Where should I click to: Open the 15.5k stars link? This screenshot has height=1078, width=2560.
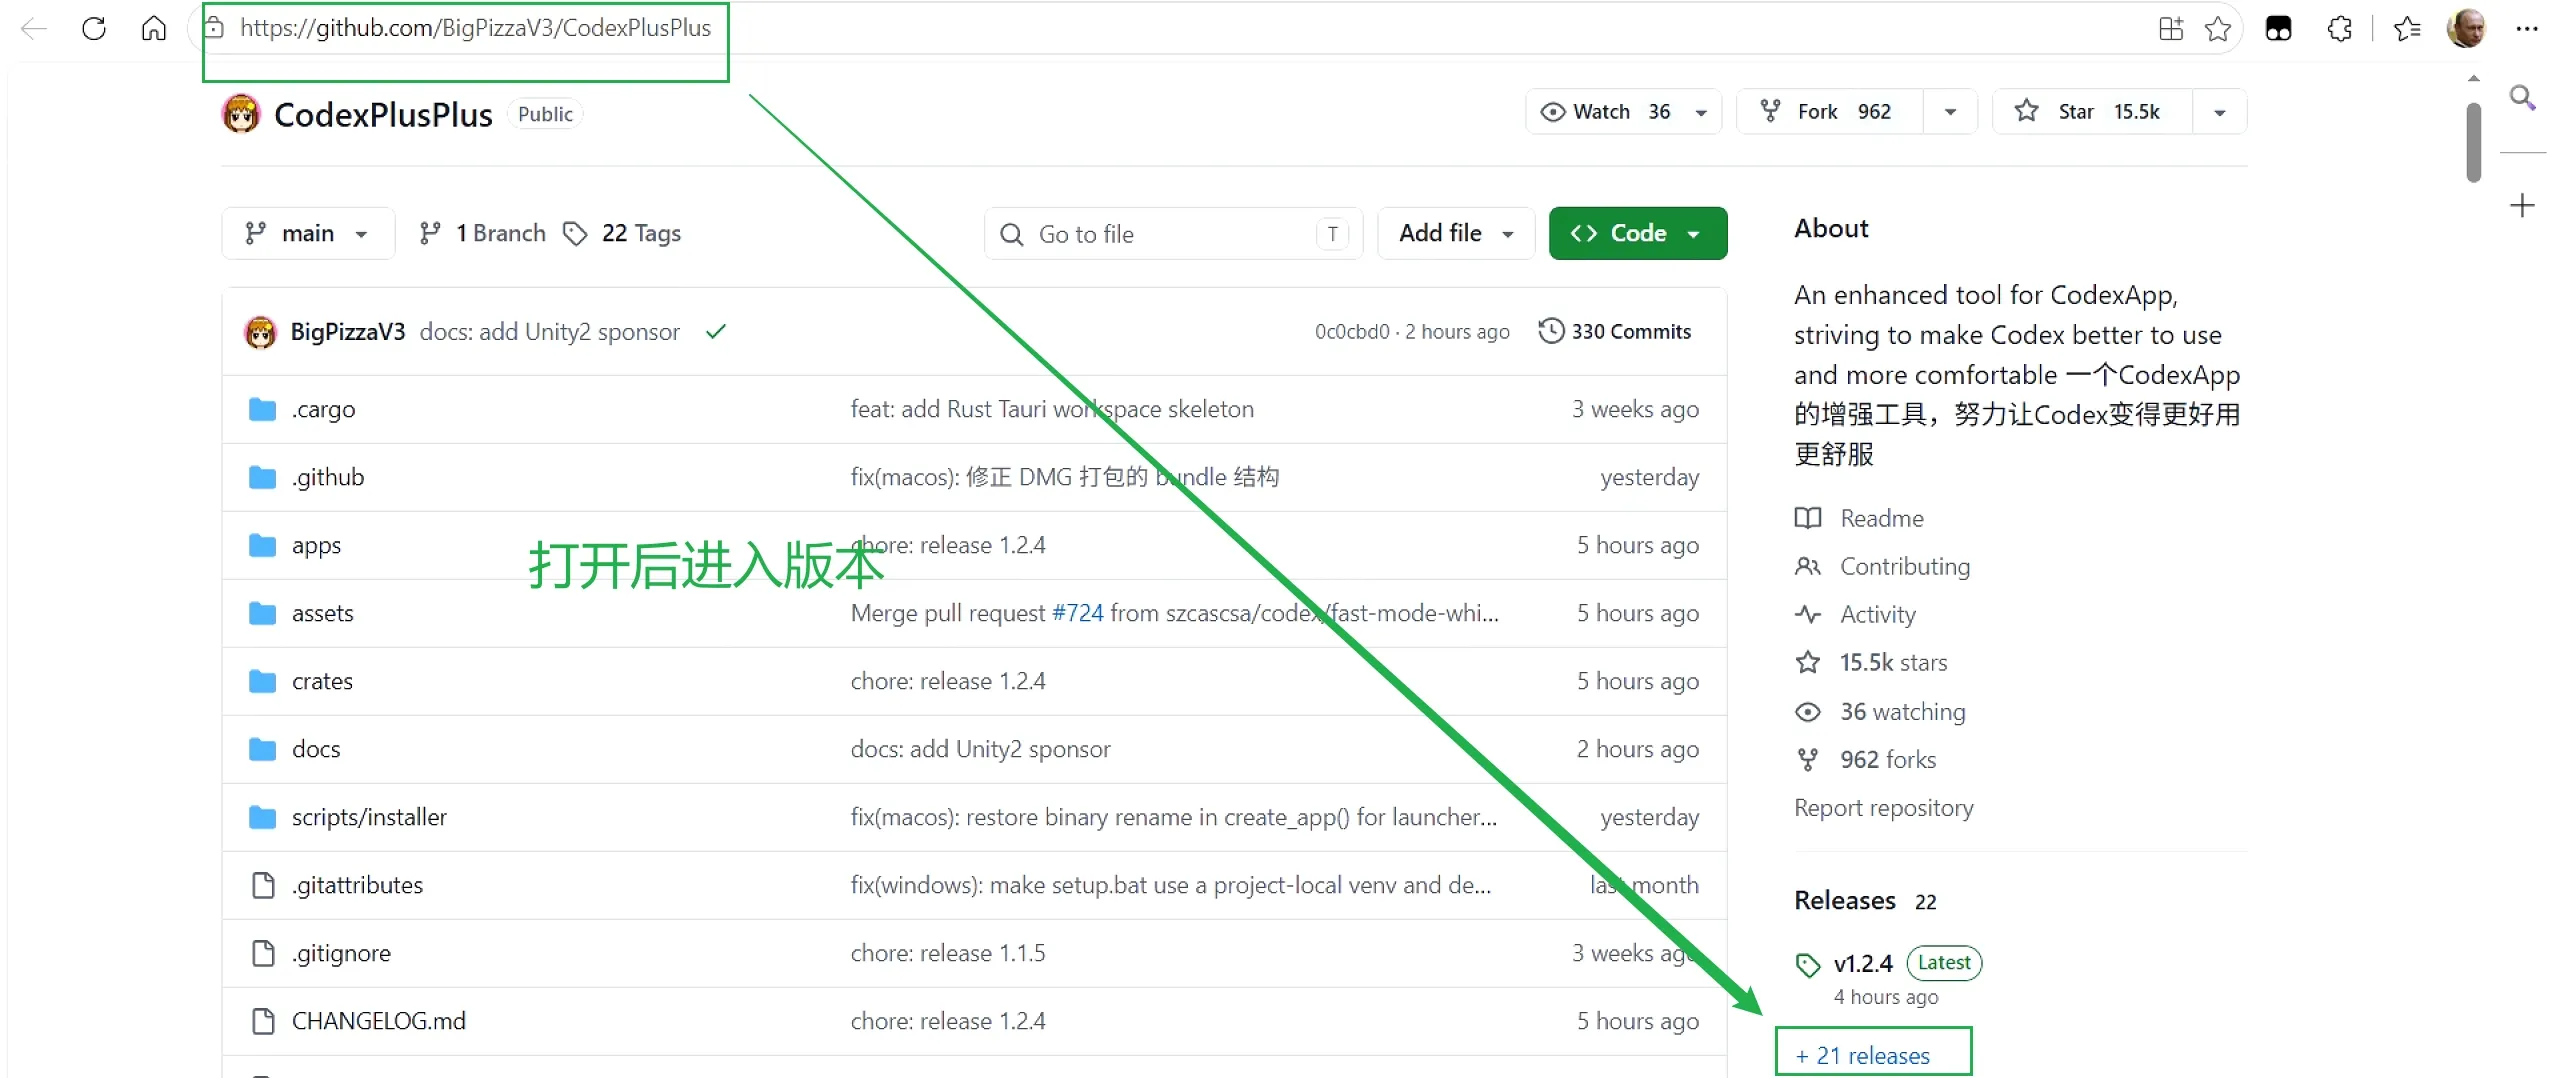click(x=1894, y=663)
